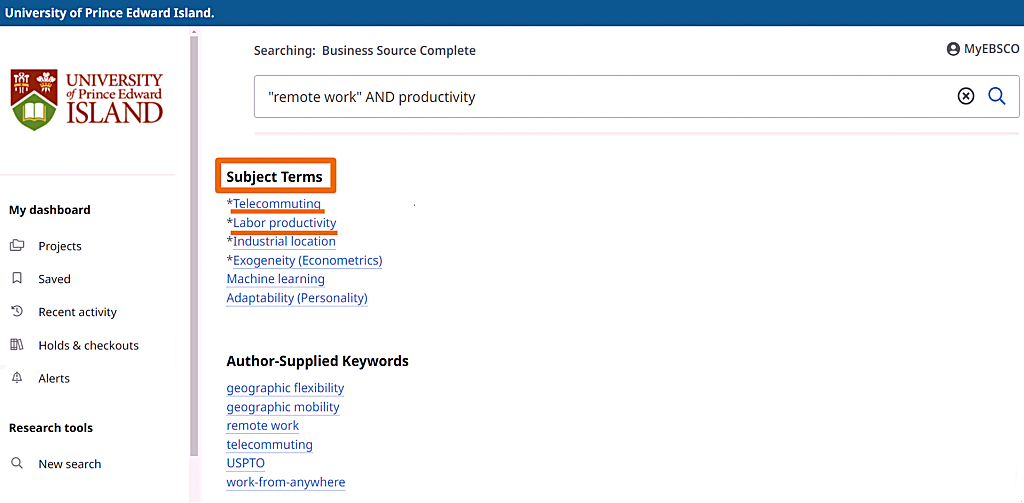Clear the search query with X icon

click(x=965, y=96)
